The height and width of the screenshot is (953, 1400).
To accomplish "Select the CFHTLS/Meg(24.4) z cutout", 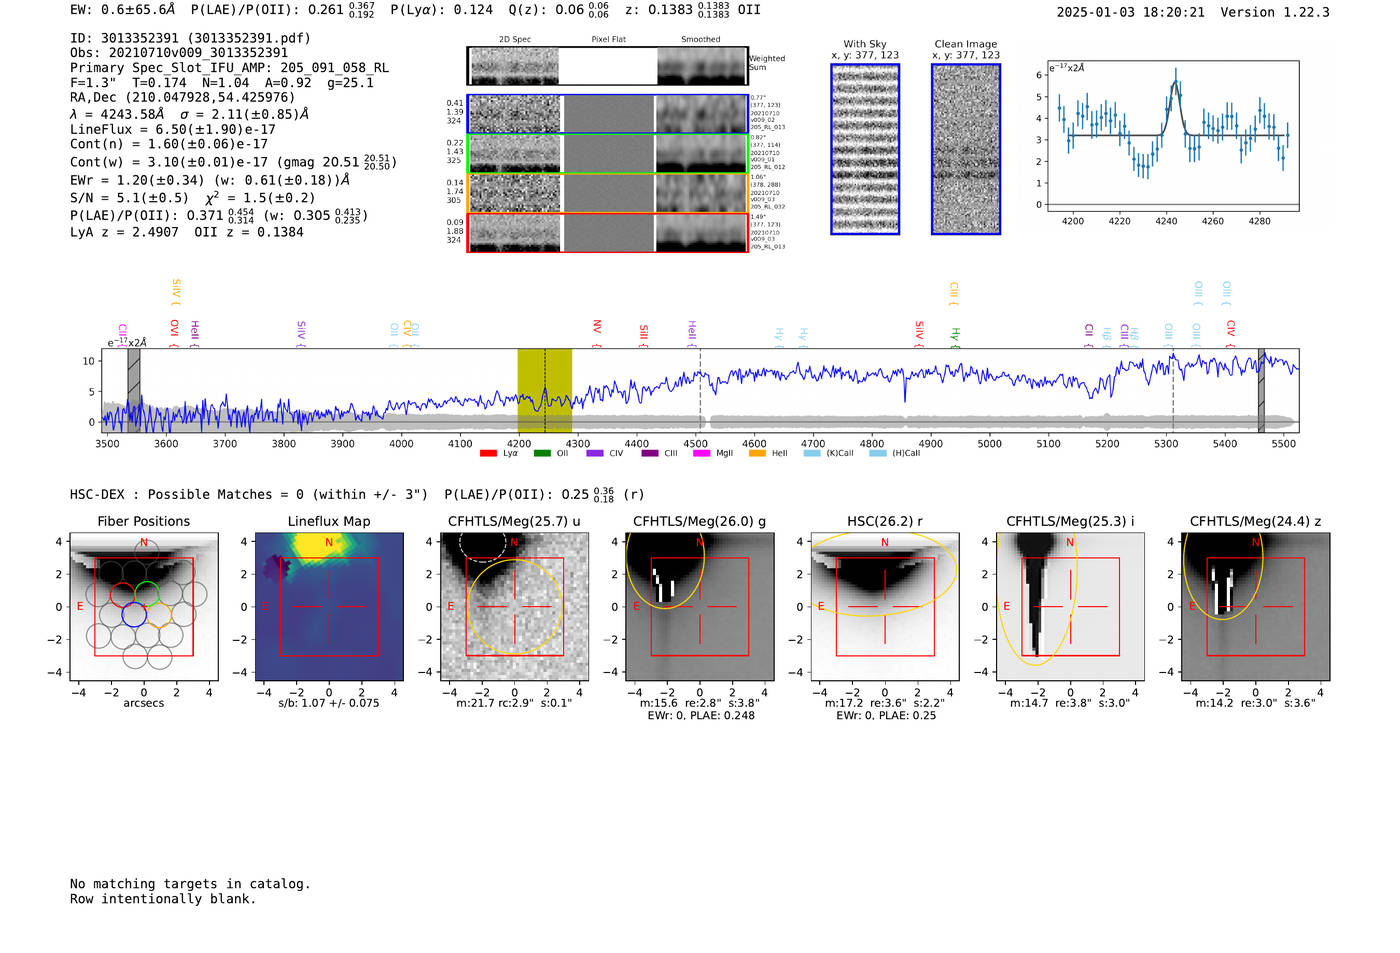I will (x=1255, y=606).
